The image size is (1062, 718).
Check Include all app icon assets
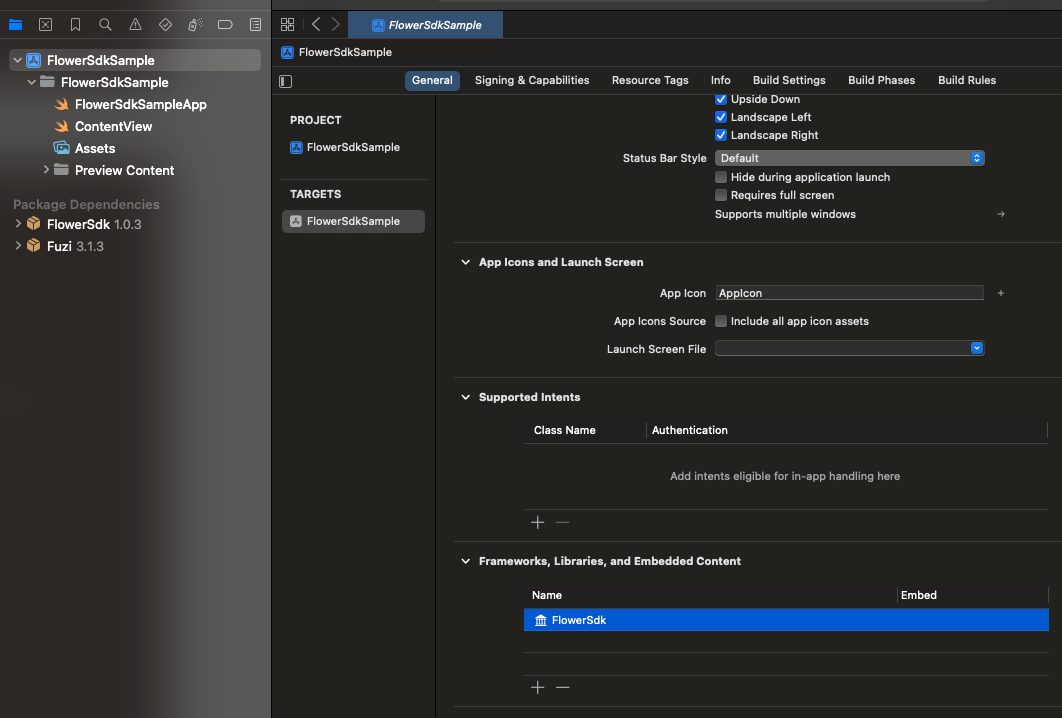(721, 321)
